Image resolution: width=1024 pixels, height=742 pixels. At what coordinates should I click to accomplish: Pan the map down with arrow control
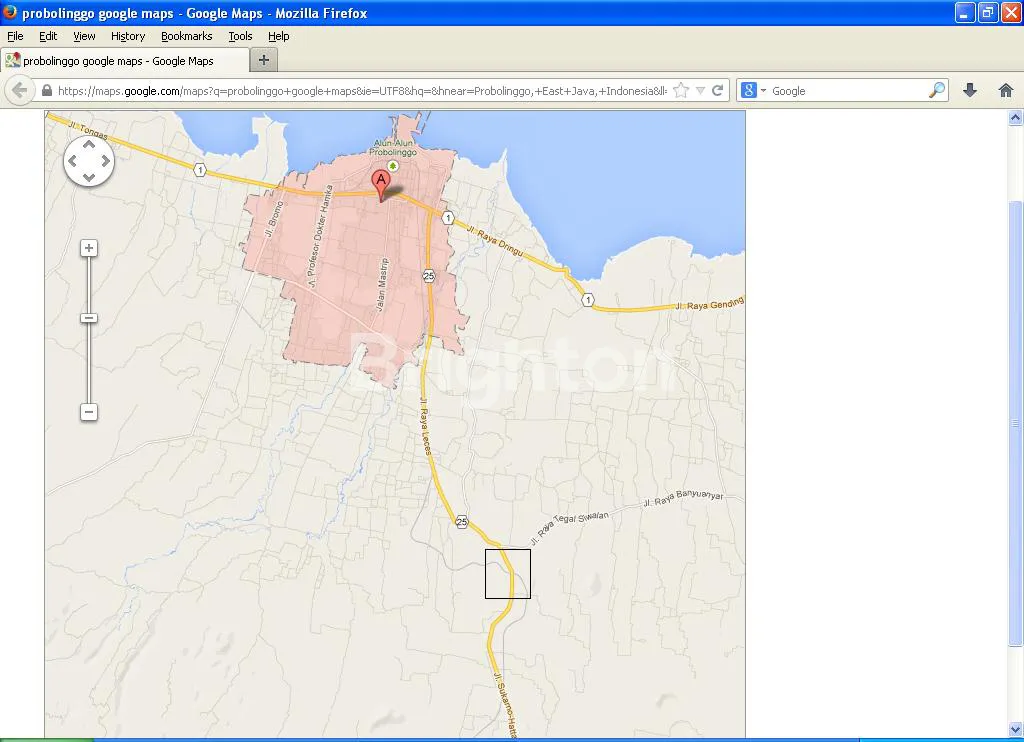[89, 177]
